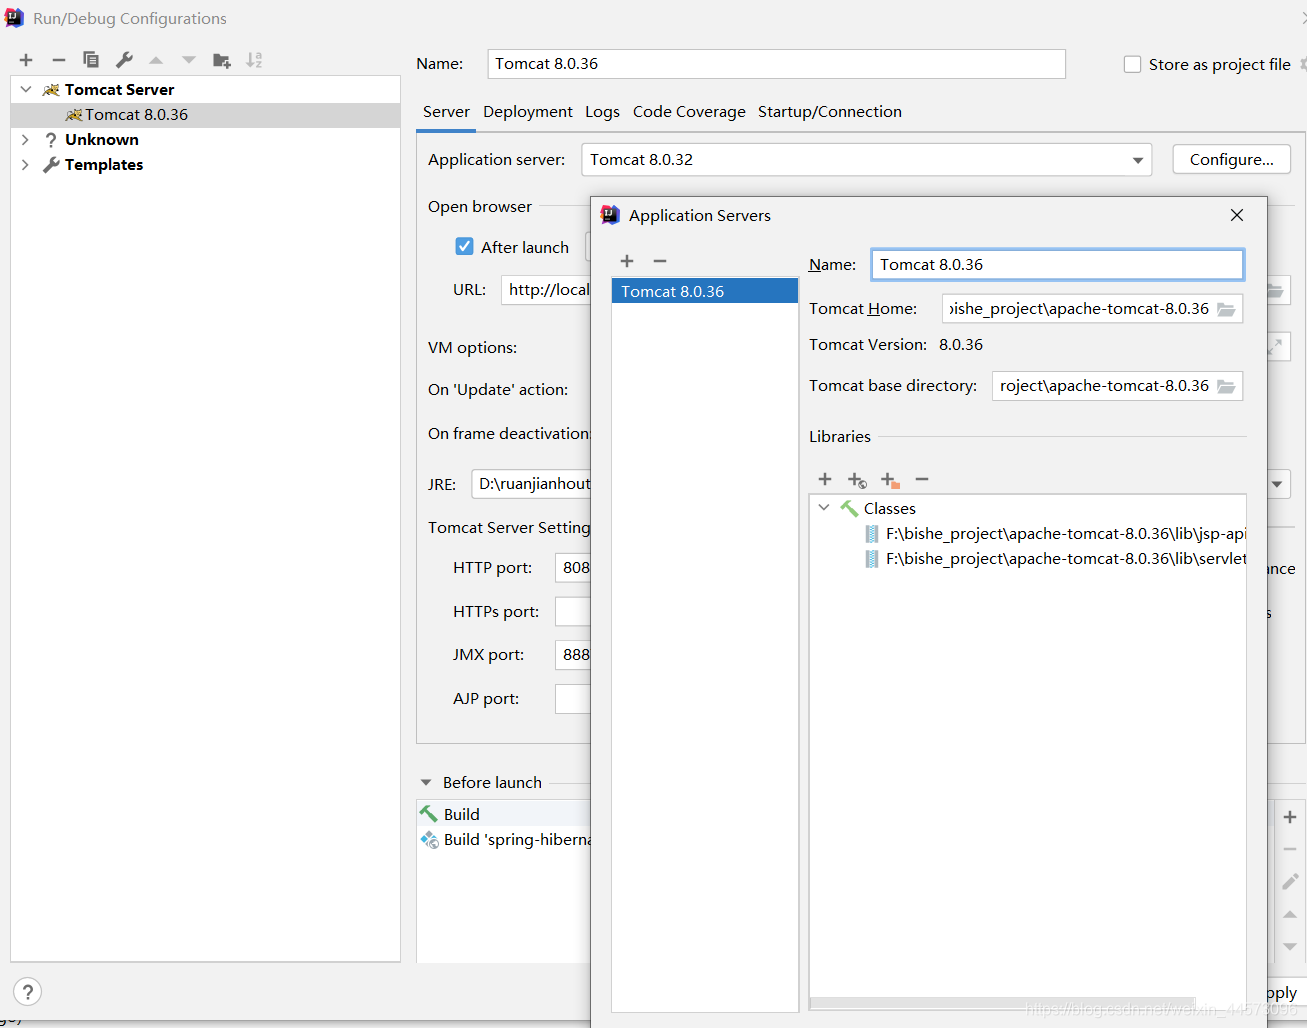Image resolution: width=1307 pixels, height=1028 pixels.
Task: Enable Store as project file checkbox
Action: [1132, 64]
